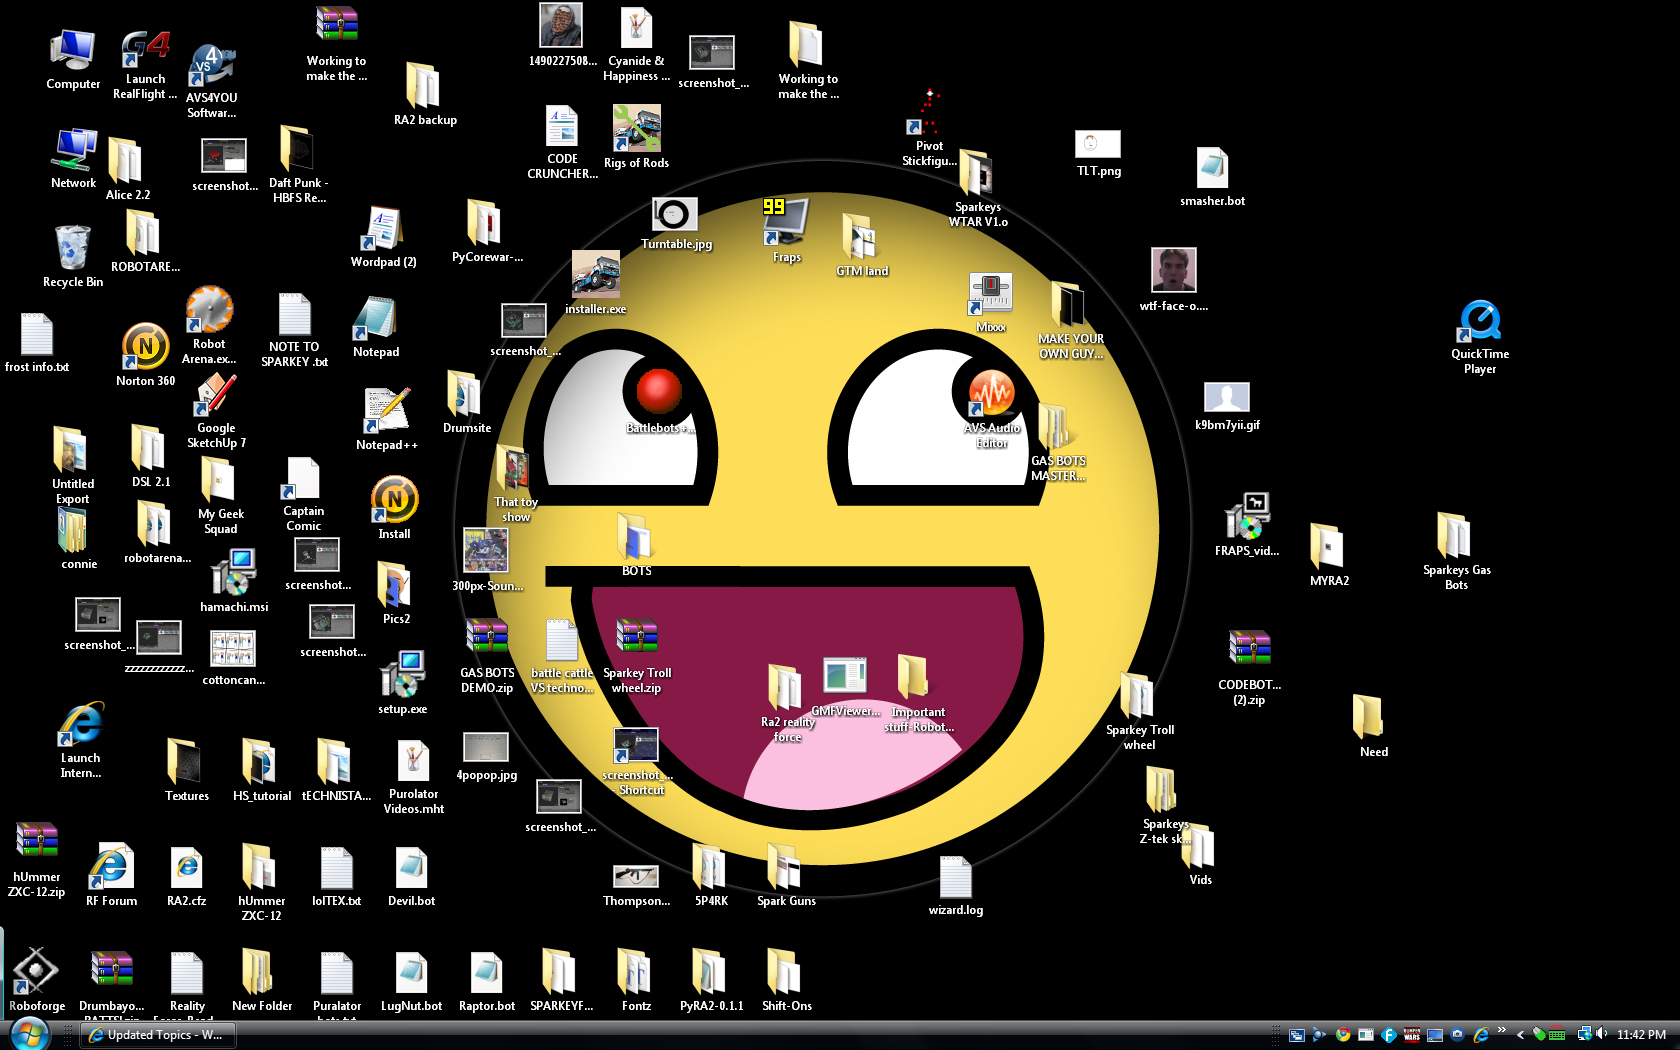Viewport: 1680px width, 1050px height.
Task: Open the CODE CRUNCHER document
Action: (562, 142)
